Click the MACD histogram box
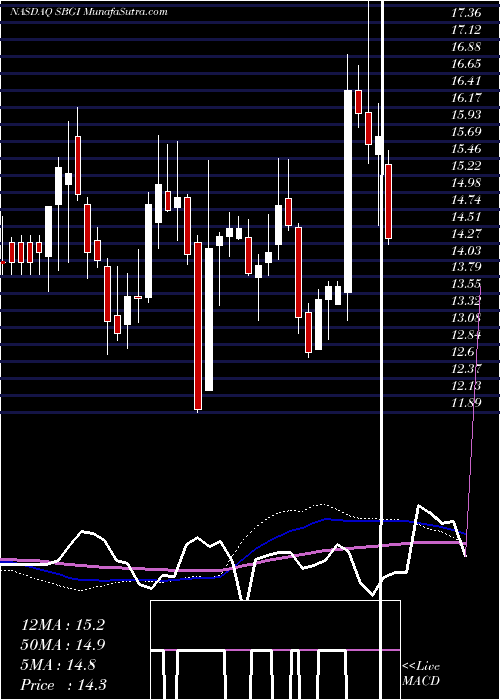 tap(275, 650)
